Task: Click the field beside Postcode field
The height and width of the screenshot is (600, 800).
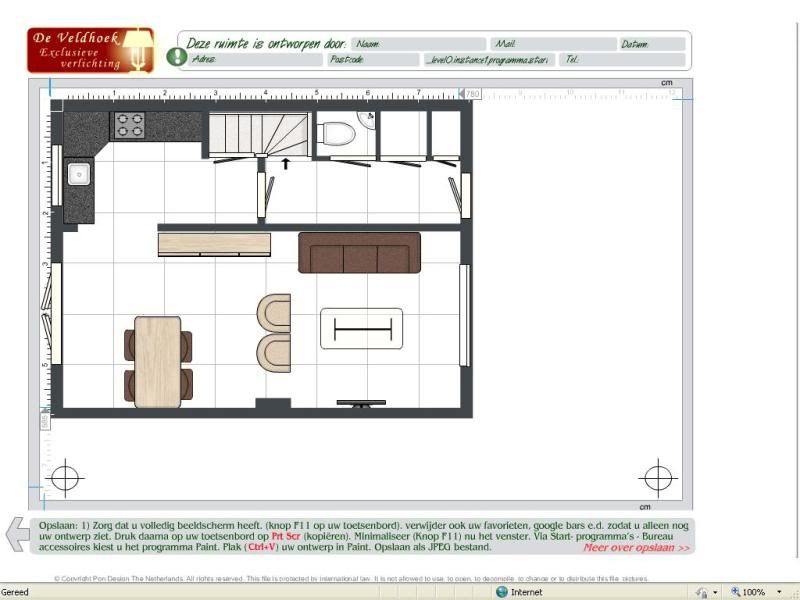Action: point(489,60)
